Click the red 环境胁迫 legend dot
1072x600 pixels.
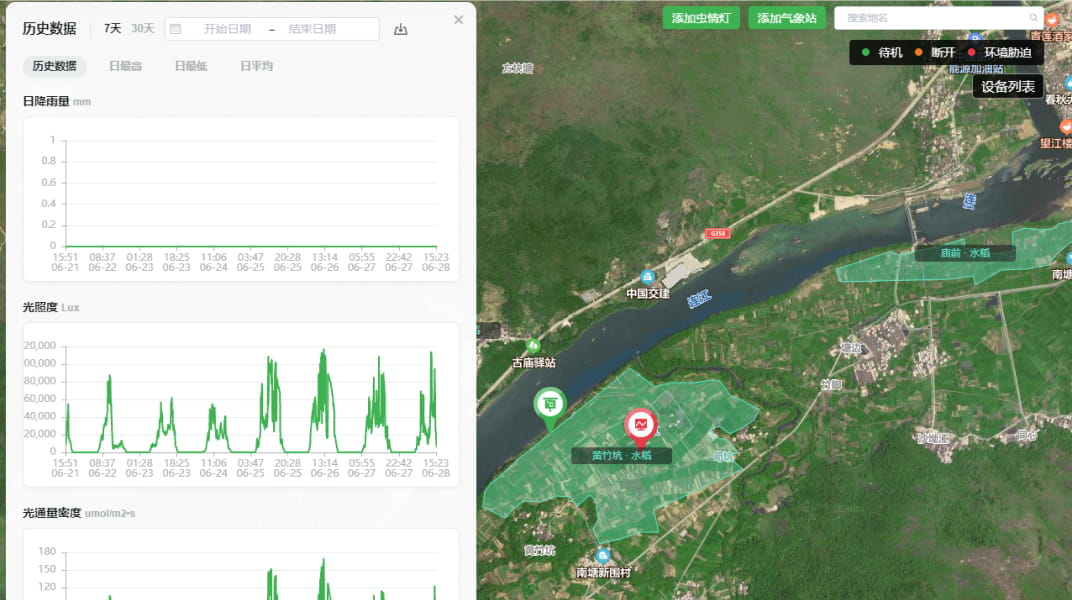point(972,53)
